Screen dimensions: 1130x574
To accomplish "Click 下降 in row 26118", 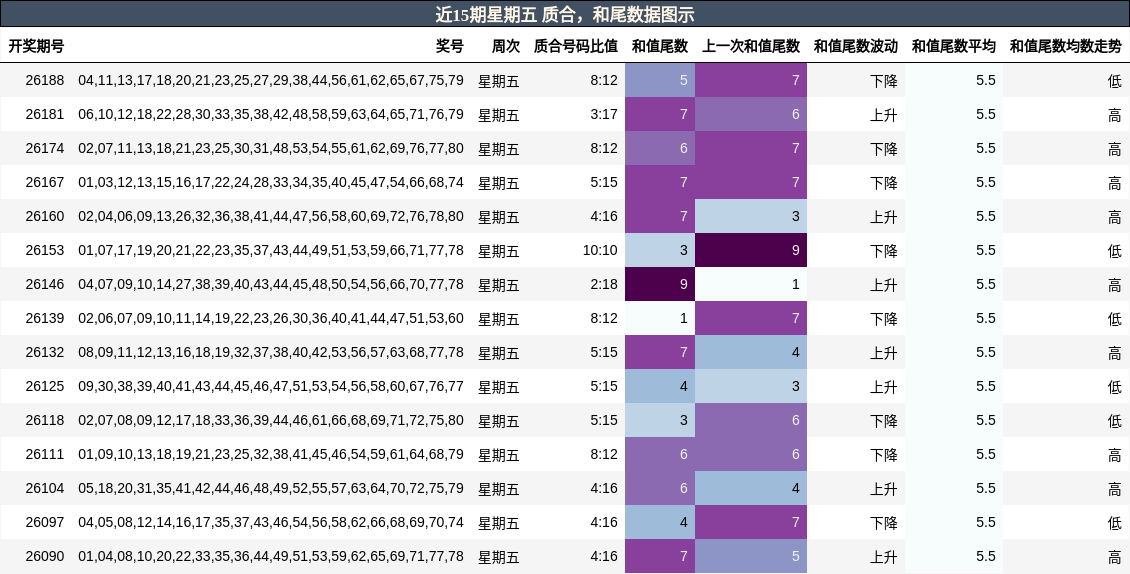I will (884, 420).
